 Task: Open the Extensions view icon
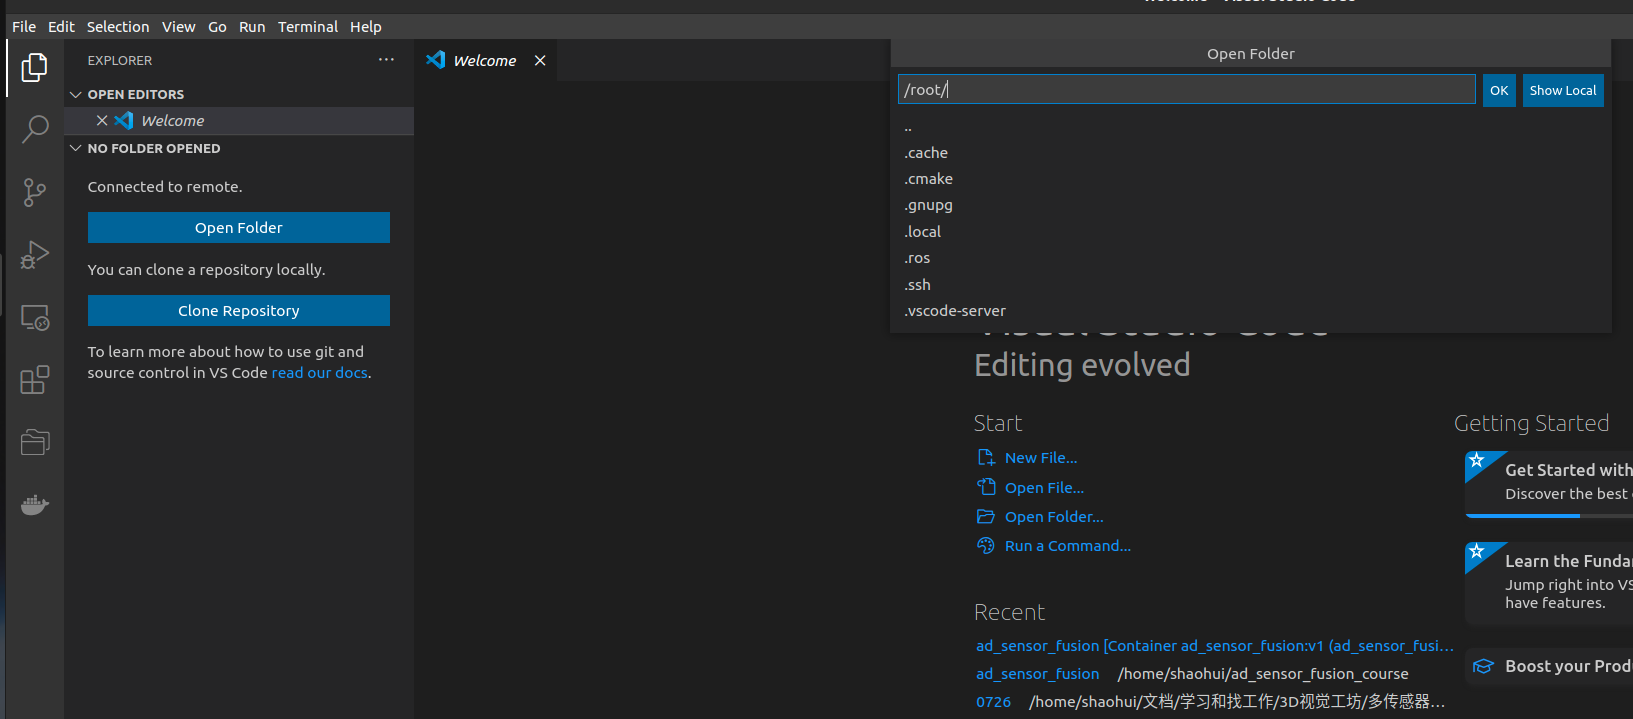coord(35,380)
